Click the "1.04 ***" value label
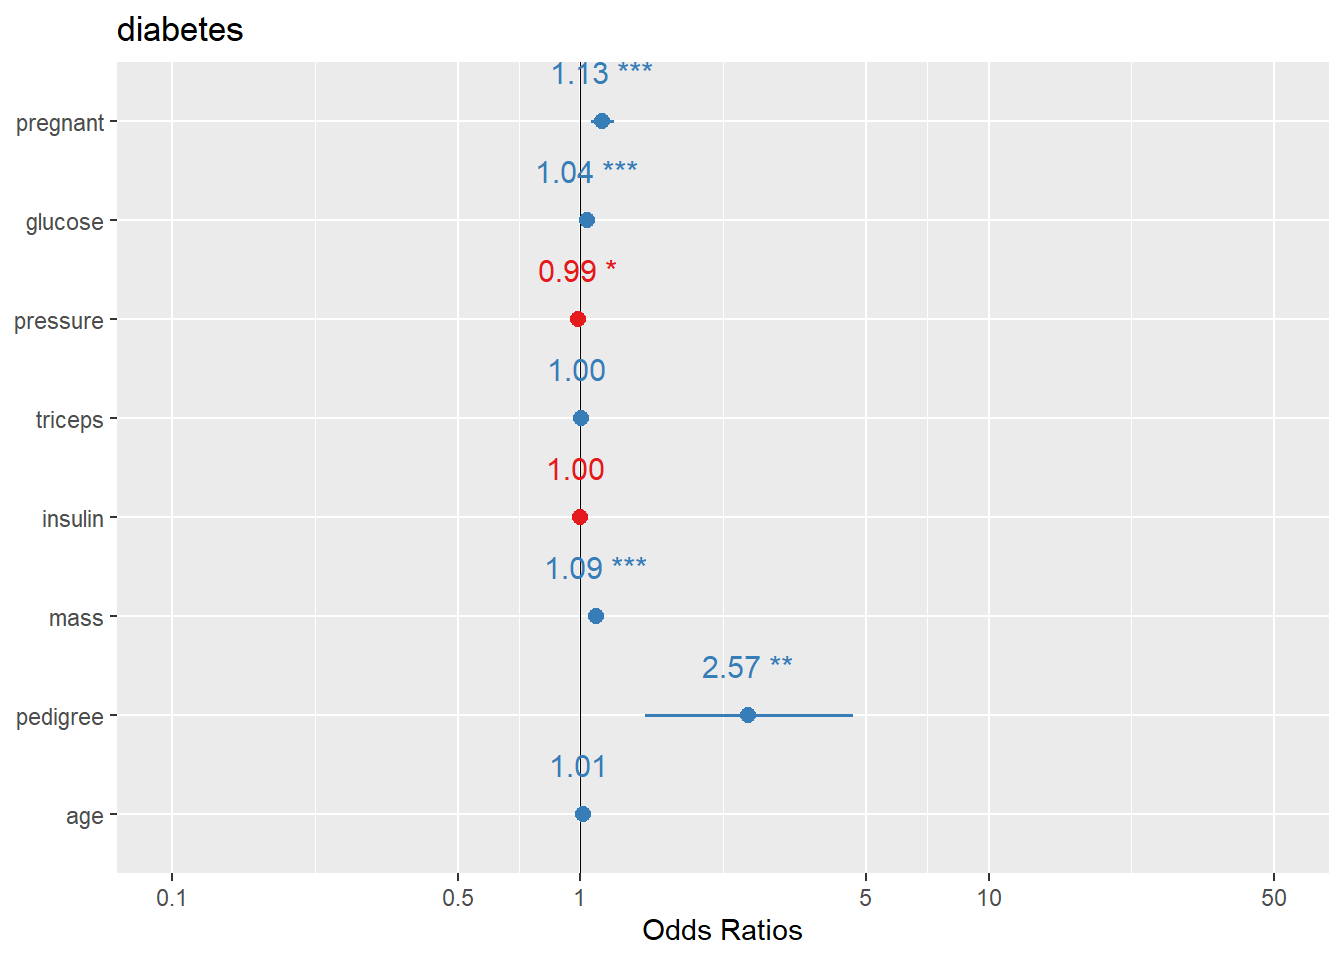The height and width of the screenshot is (960, 1344). click(586, 172)
